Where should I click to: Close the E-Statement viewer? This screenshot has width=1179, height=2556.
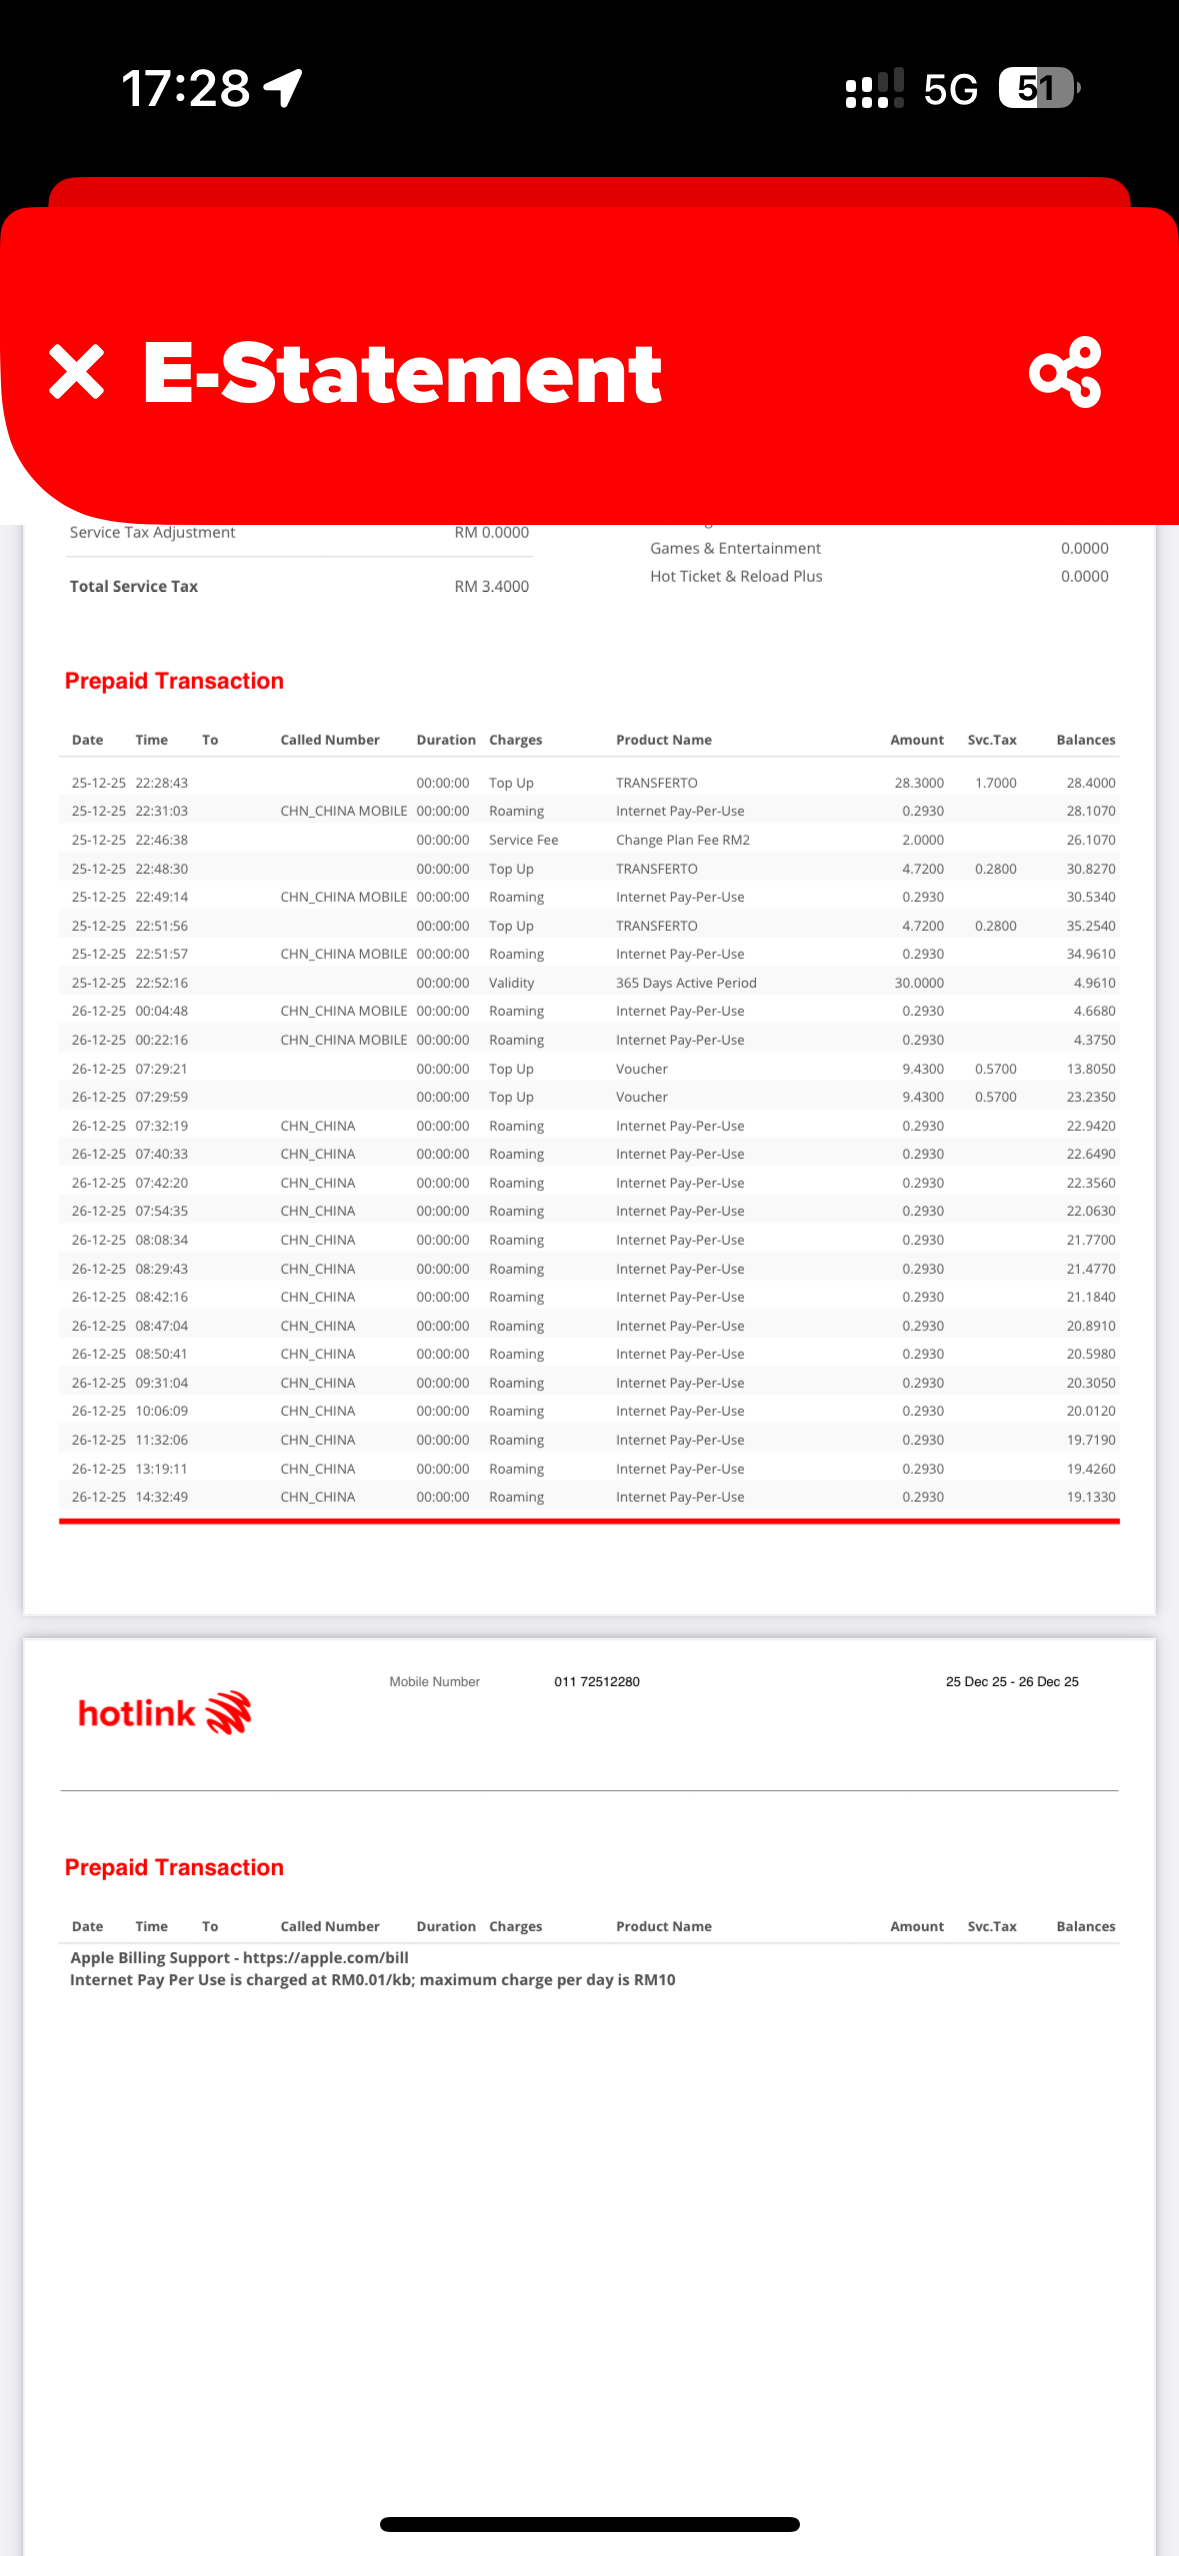(77, 372)
